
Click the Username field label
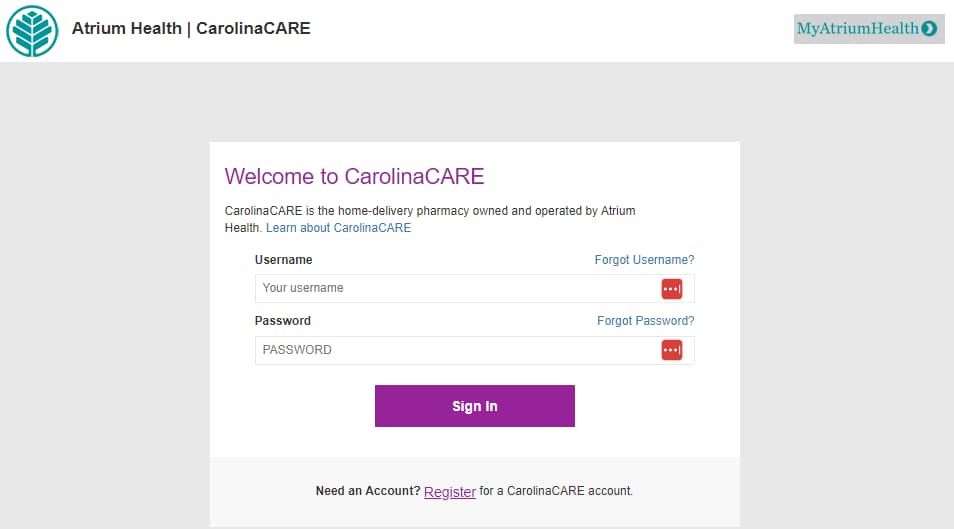pyautogui.click(x=284, y=260)
